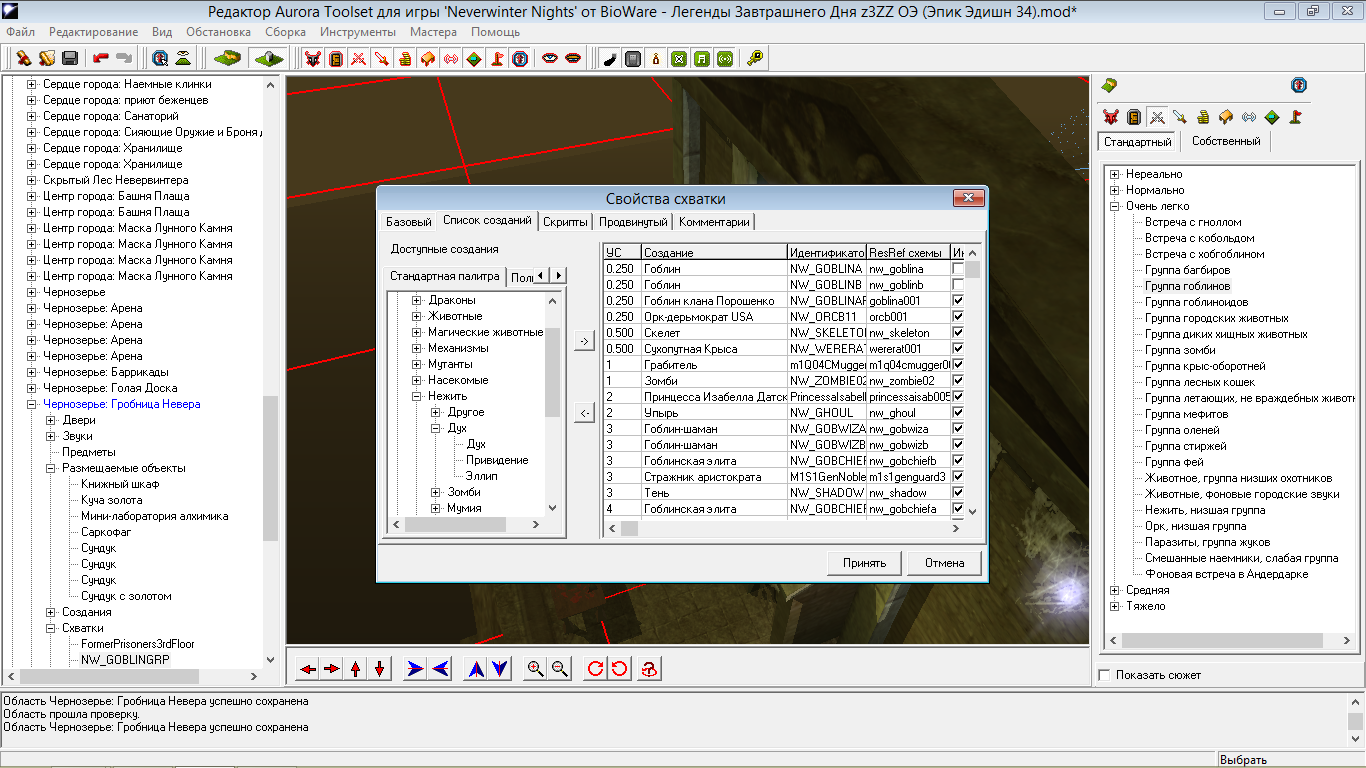Uncheck the box for Гоблин клана Порошенко

tap(959, 301)
